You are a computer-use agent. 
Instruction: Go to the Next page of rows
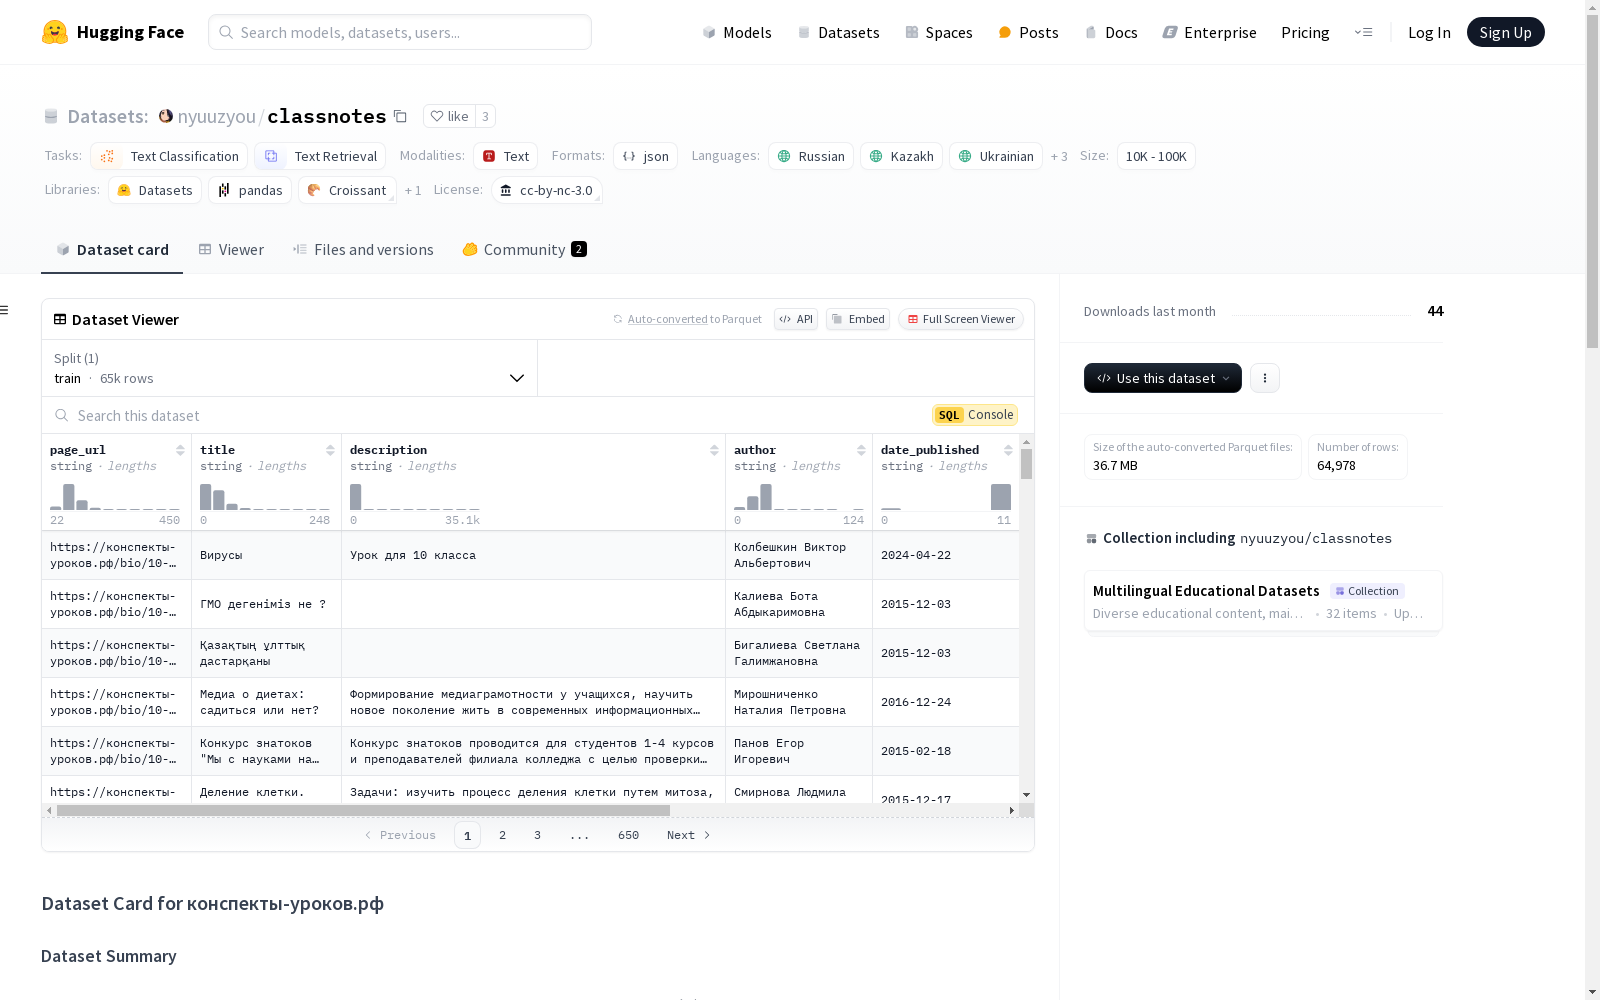pos(689,835)
